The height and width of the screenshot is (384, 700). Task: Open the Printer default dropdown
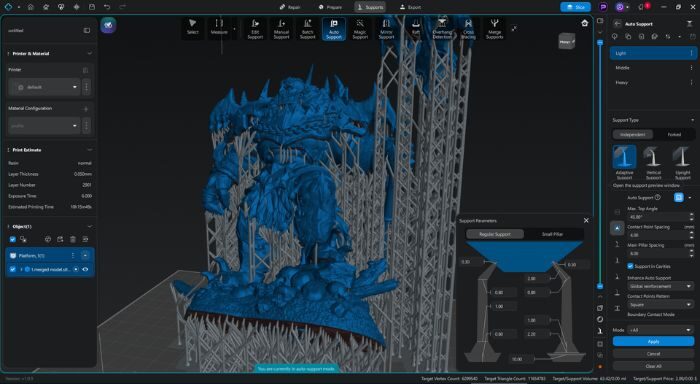coord(44,87)
